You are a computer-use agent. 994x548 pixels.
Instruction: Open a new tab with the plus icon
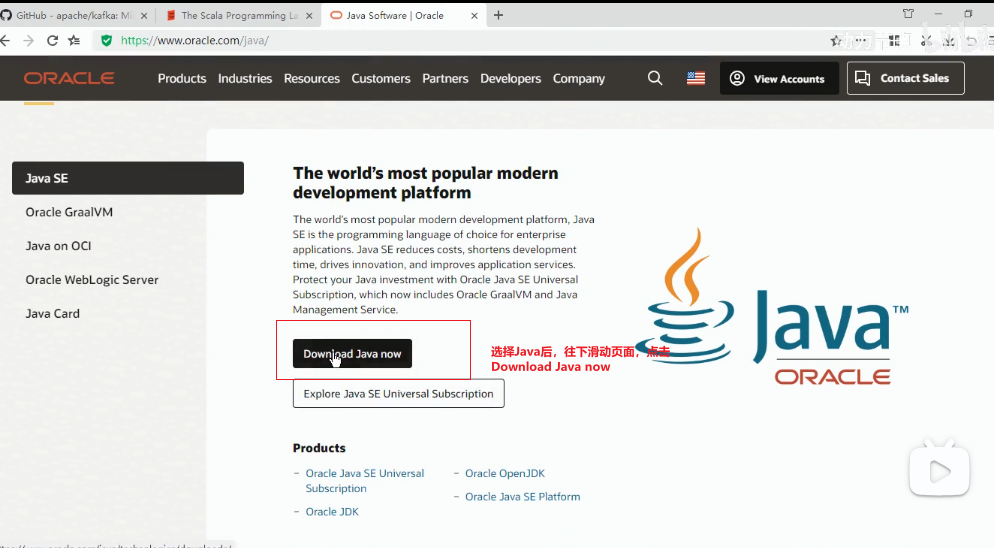[498, 15]
